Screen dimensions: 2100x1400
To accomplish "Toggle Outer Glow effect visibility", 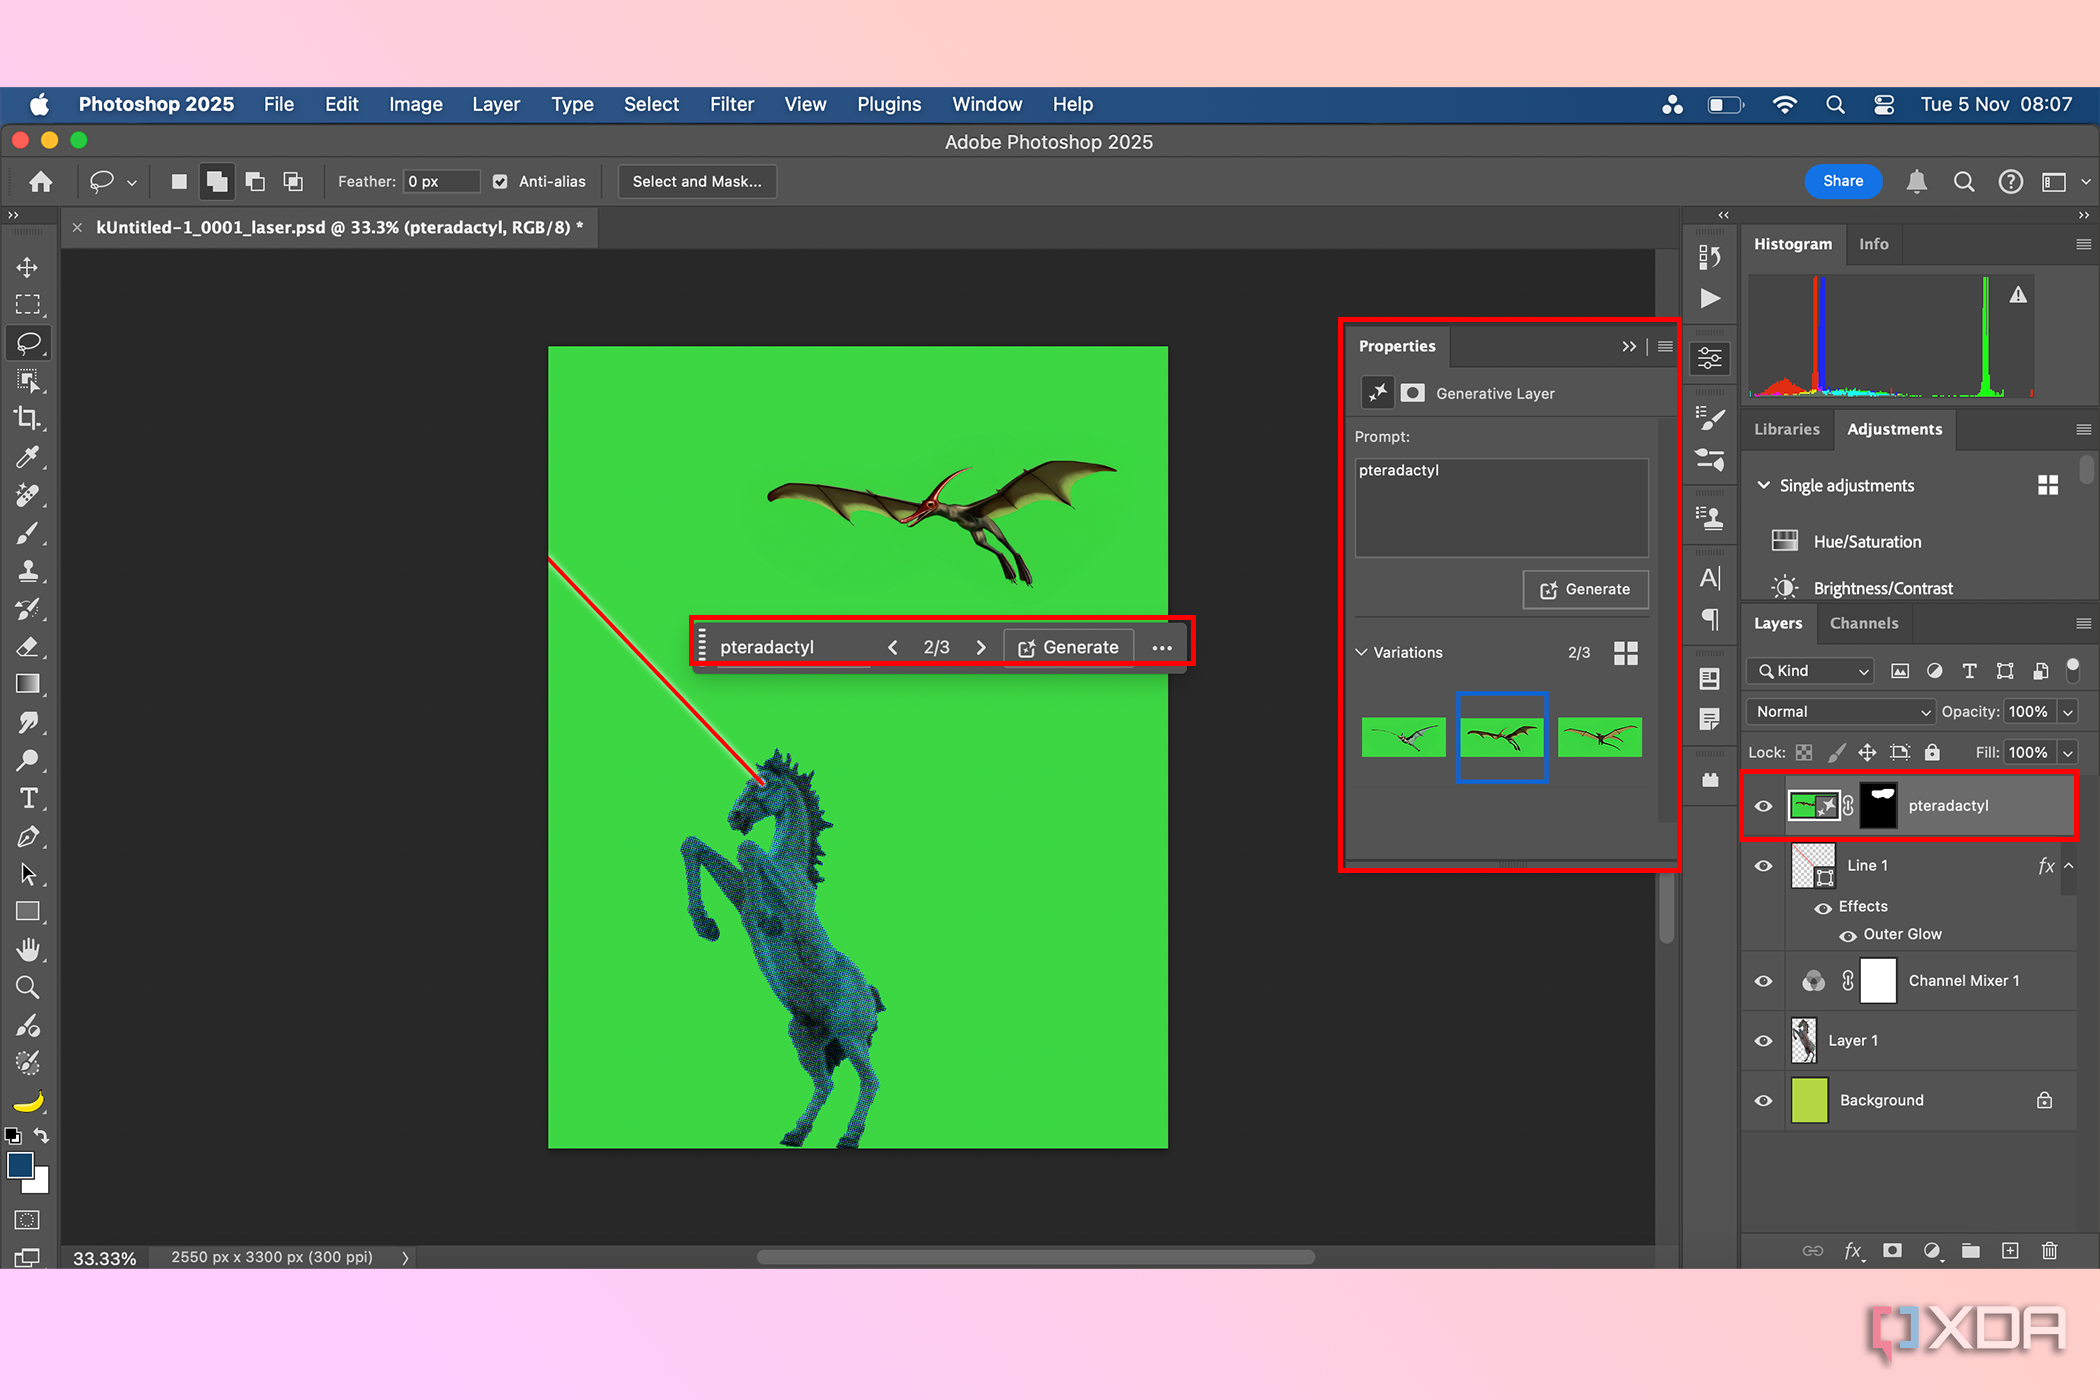I will click(1848, 935).
